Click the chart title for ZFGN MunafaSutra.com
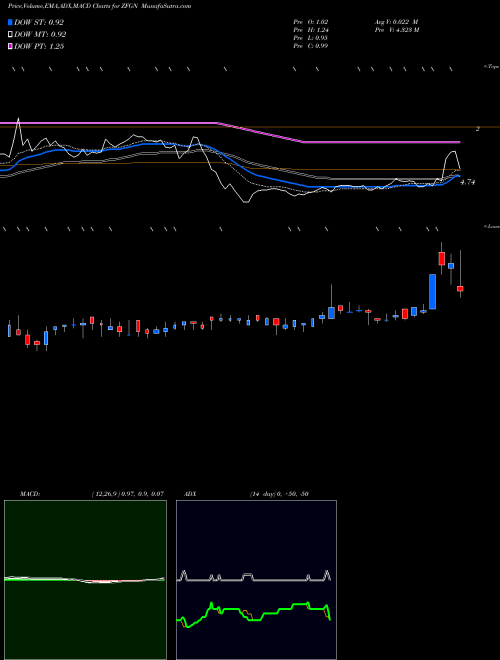This screenshot has height=660, width=500. click(99, 6)
